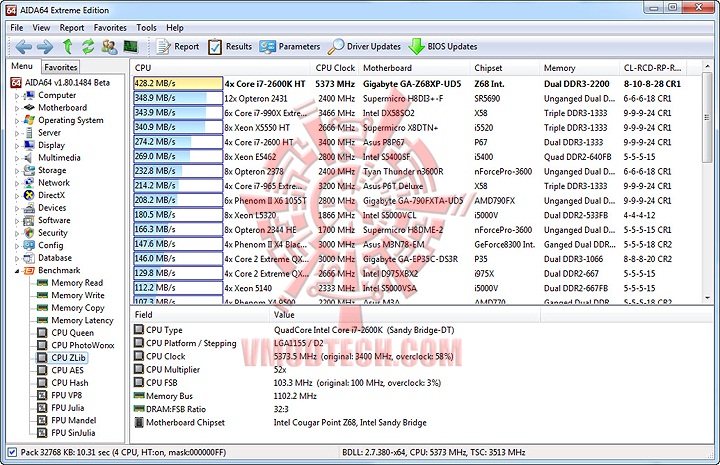720x465 pixels.
Task: Open benchmark Parameters
Action: pyautogui.click(x=290, y=46)
